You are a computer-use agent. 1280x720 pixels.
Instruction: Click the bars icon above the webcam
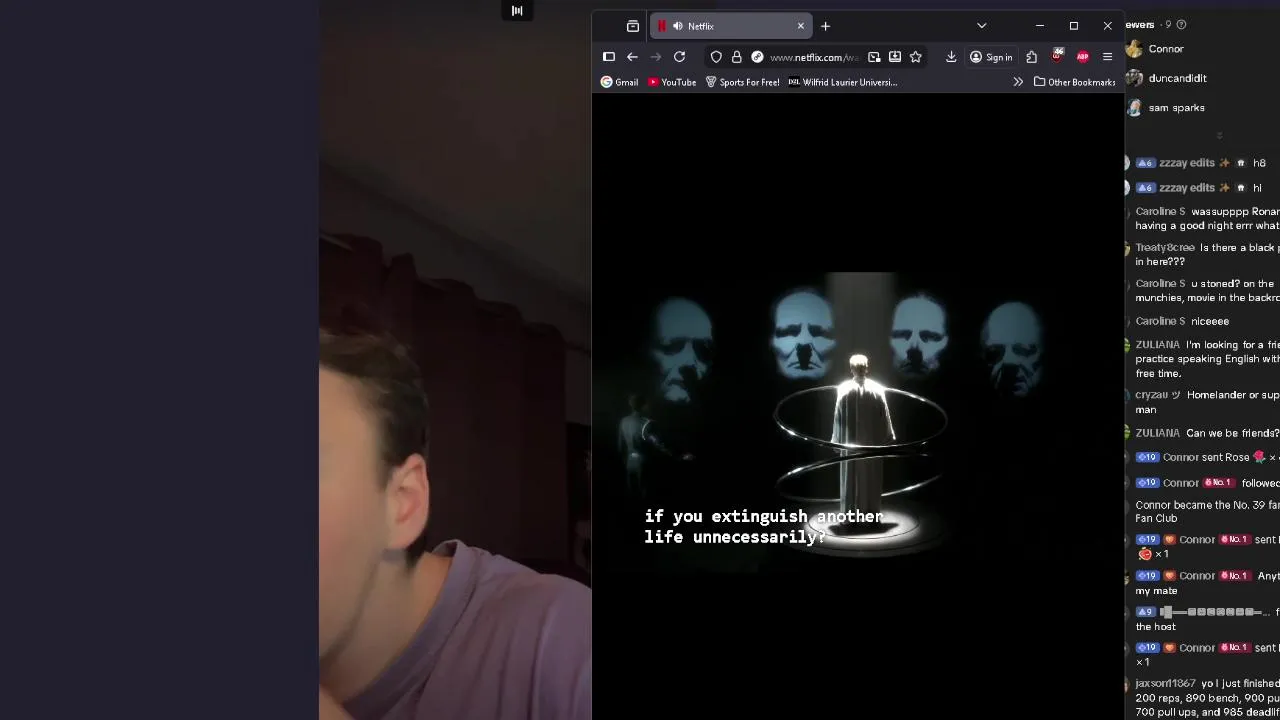pyautogui.click(x=517, y=11)
